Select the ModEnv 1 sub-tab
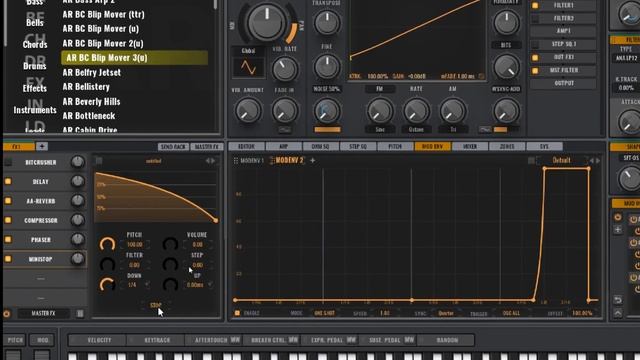640x360 pixels. click(x=252, y=161)
